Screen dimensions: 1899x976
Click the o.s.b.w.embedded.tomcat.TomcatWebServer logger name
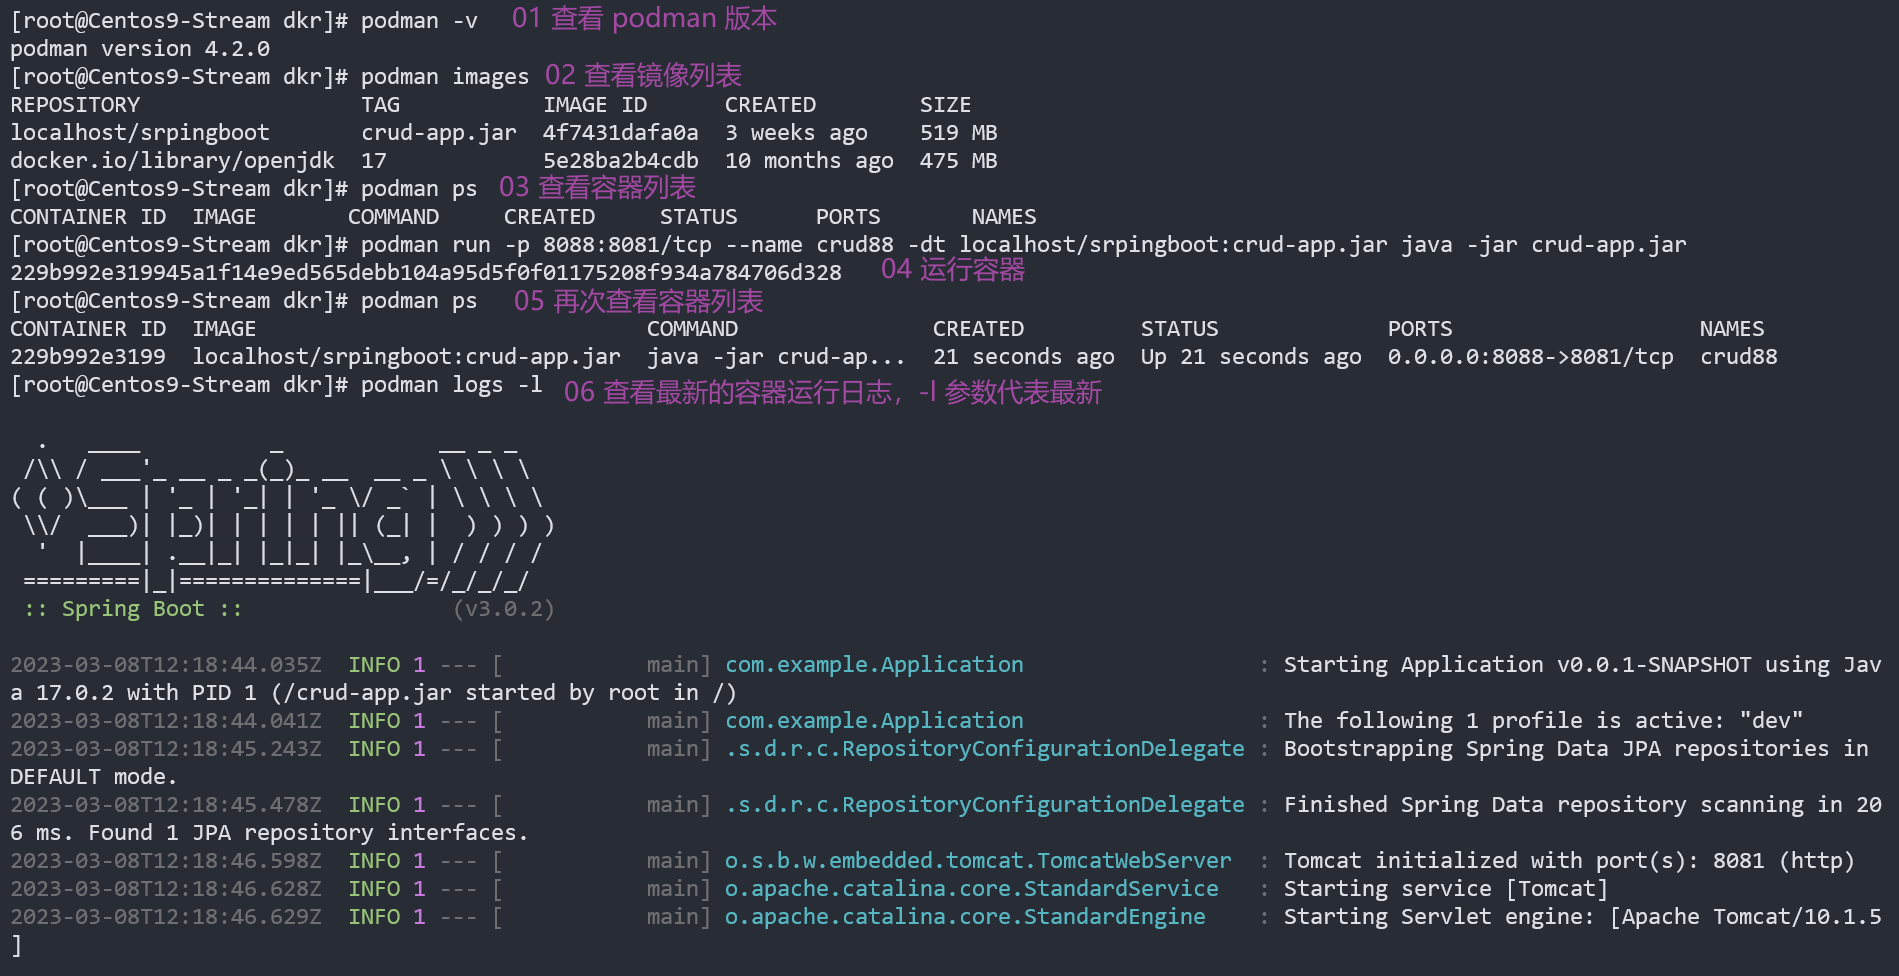[x=978, y=861]
